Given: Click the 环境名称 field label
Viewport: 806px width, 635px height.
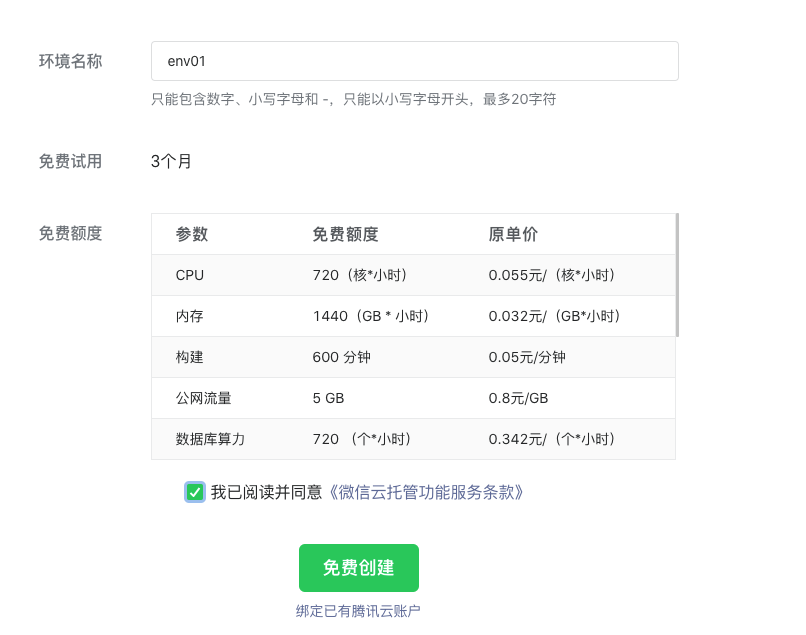Looking at the screenshot, I should coord(70,61).
